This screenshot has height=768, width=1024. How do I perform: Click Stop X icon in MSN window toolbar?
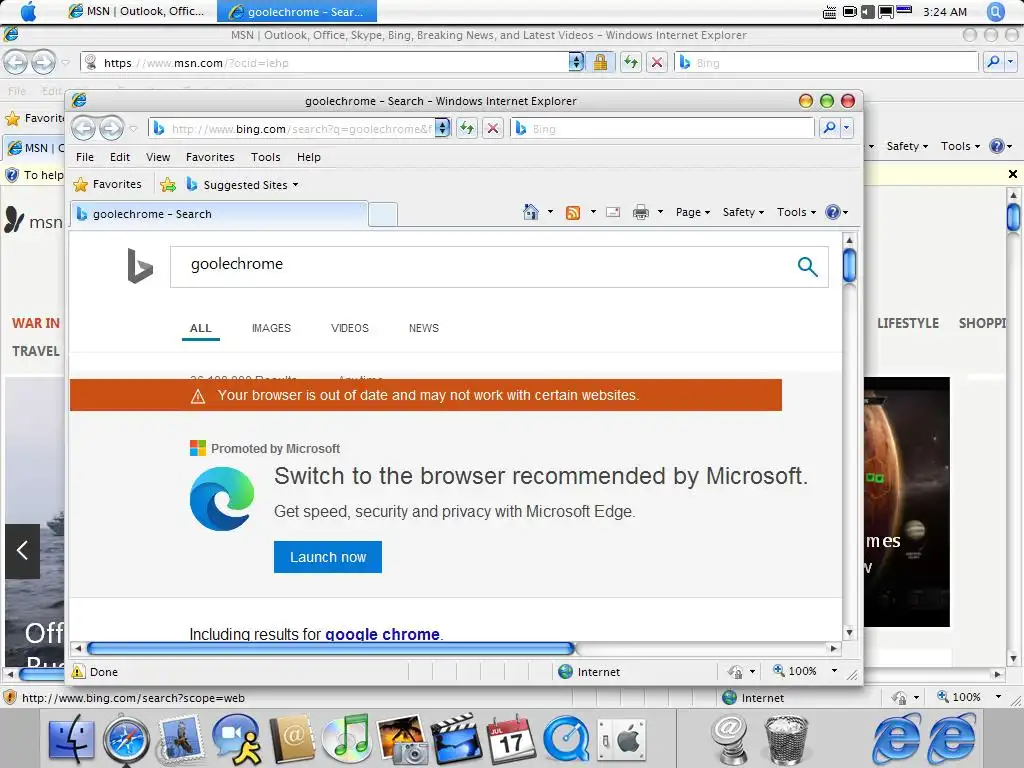[x=657, y=63]
